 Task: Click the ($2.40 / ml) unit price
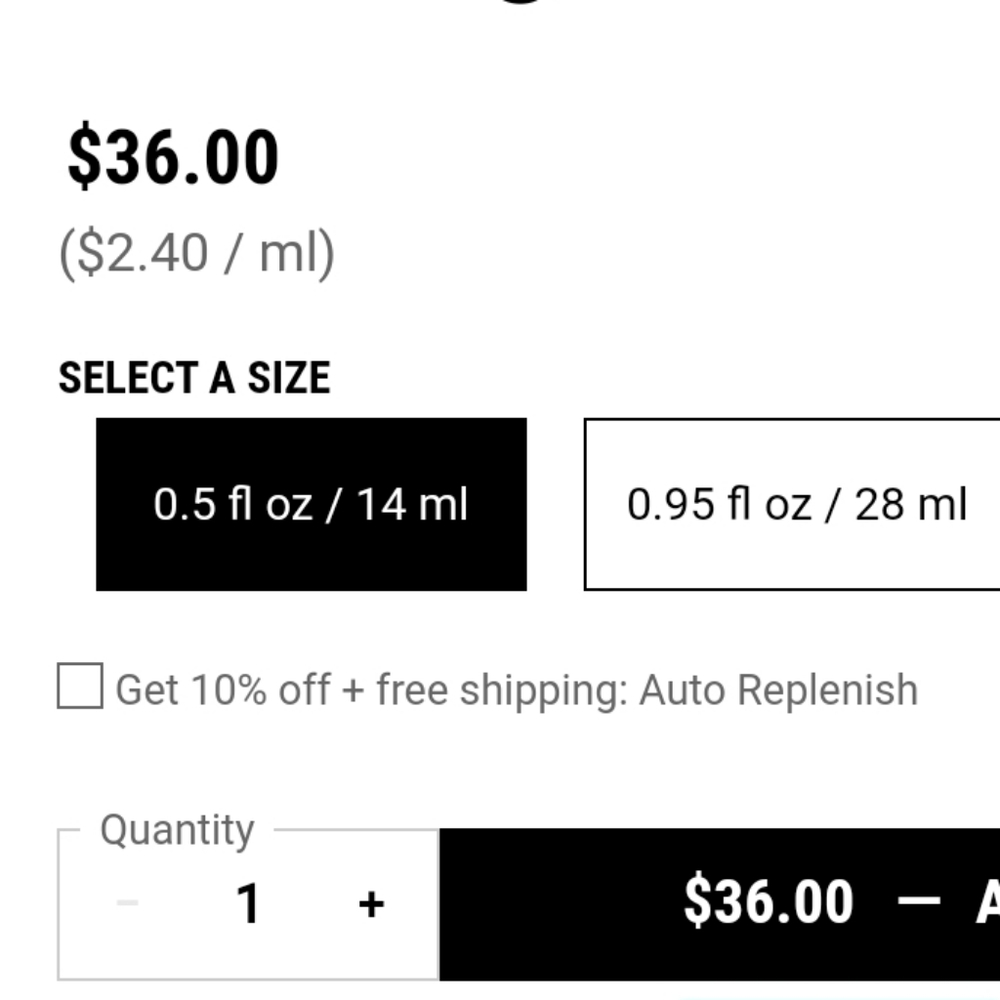(197, 253)
